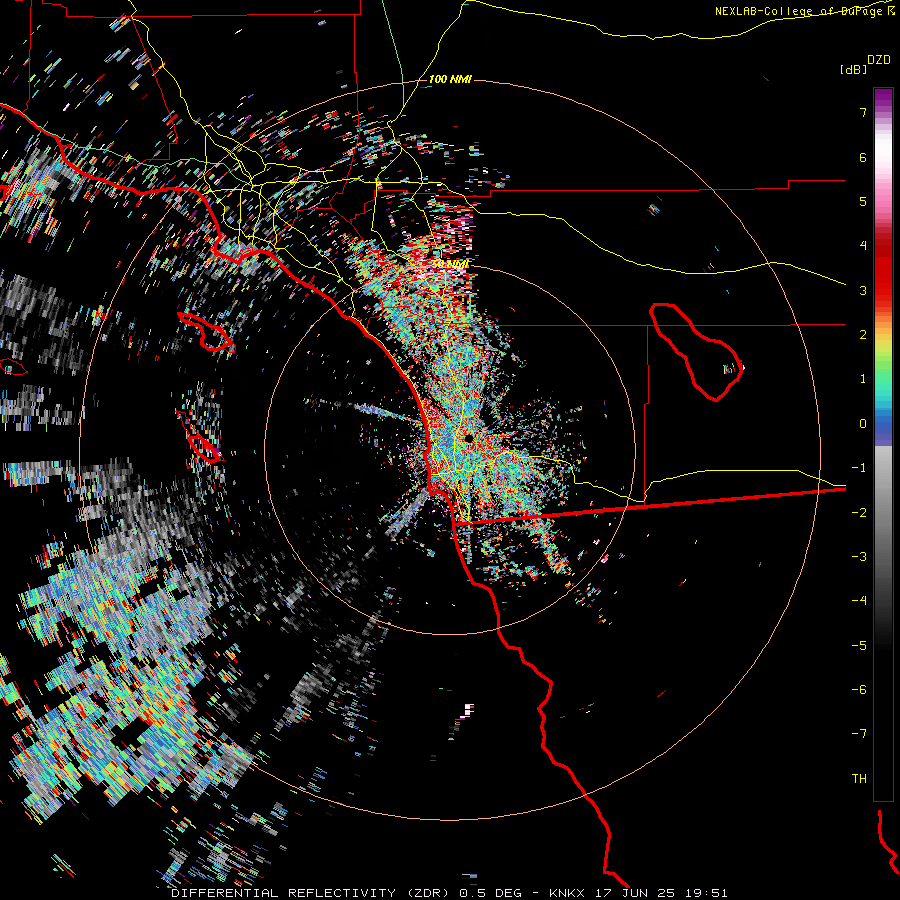The width and height of the screenshot is (900, 900).
Task: Click the 50 NMI range ring label
Action: pyautogui.click(x=451, y=264)
